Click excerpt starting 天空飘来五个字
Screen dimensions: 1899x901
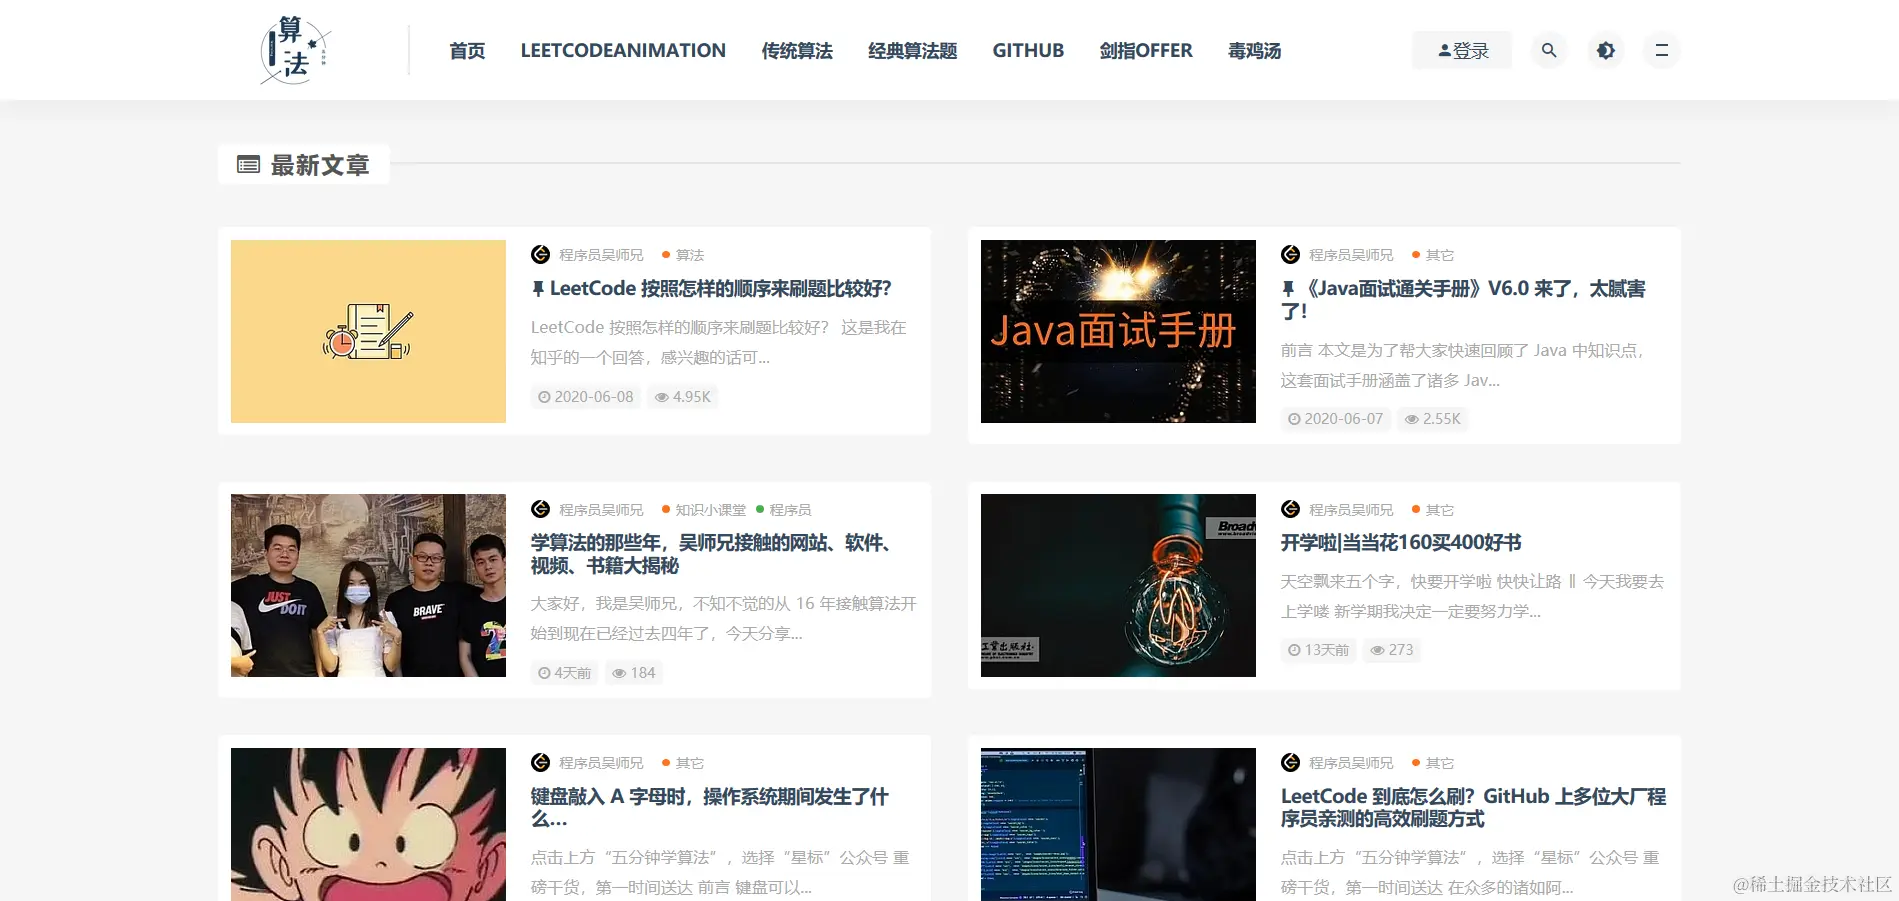click(1472, 596)
